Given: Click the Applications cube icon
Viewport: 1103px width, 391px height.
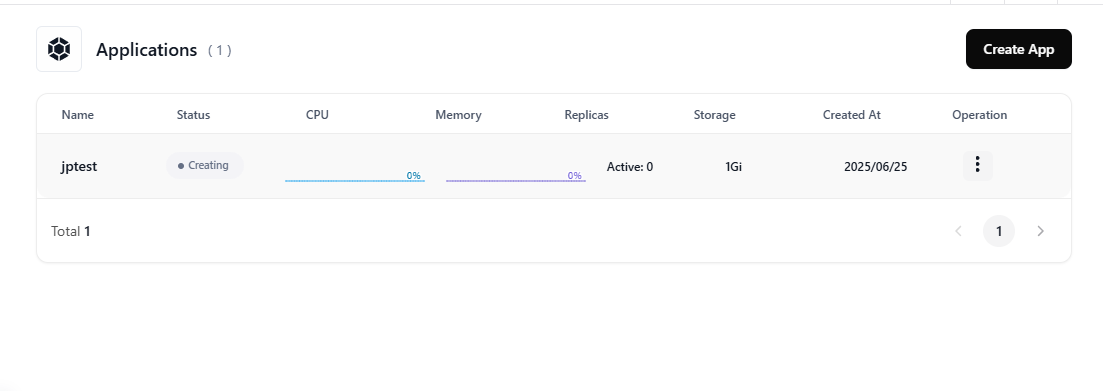Looking at the screenshot, I should point(59,49).
